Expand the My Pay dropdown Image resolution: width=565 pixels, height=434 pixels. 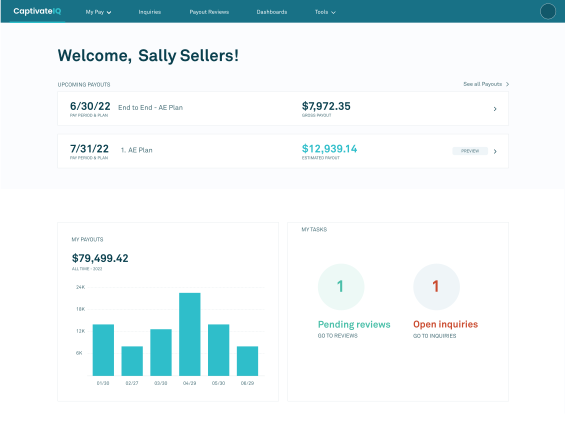(98, 12)
